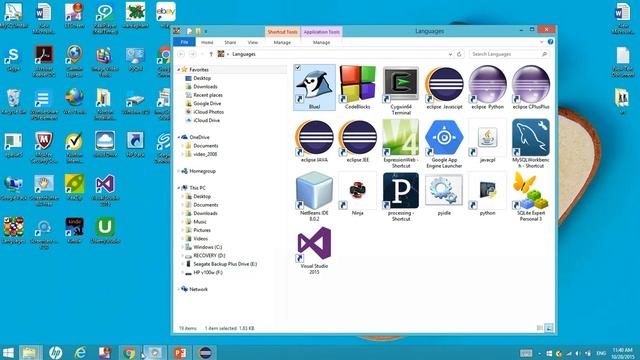Select the eclipse JEE shortcut

click(x=358, y=141)
